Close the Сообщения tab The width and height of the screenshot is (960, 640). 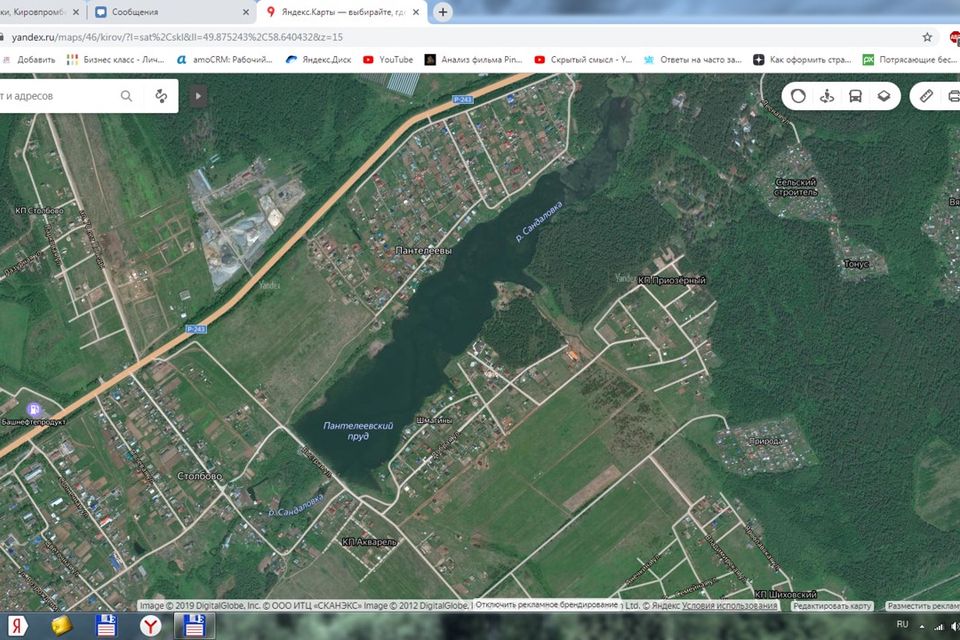point(247,12)
